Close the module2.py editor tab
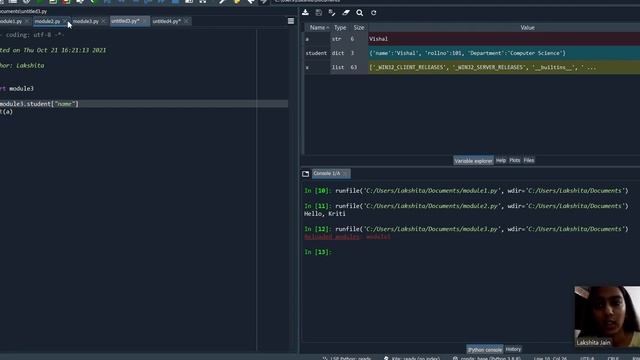The height and width of the screenshot is (360, 640). 65,21
